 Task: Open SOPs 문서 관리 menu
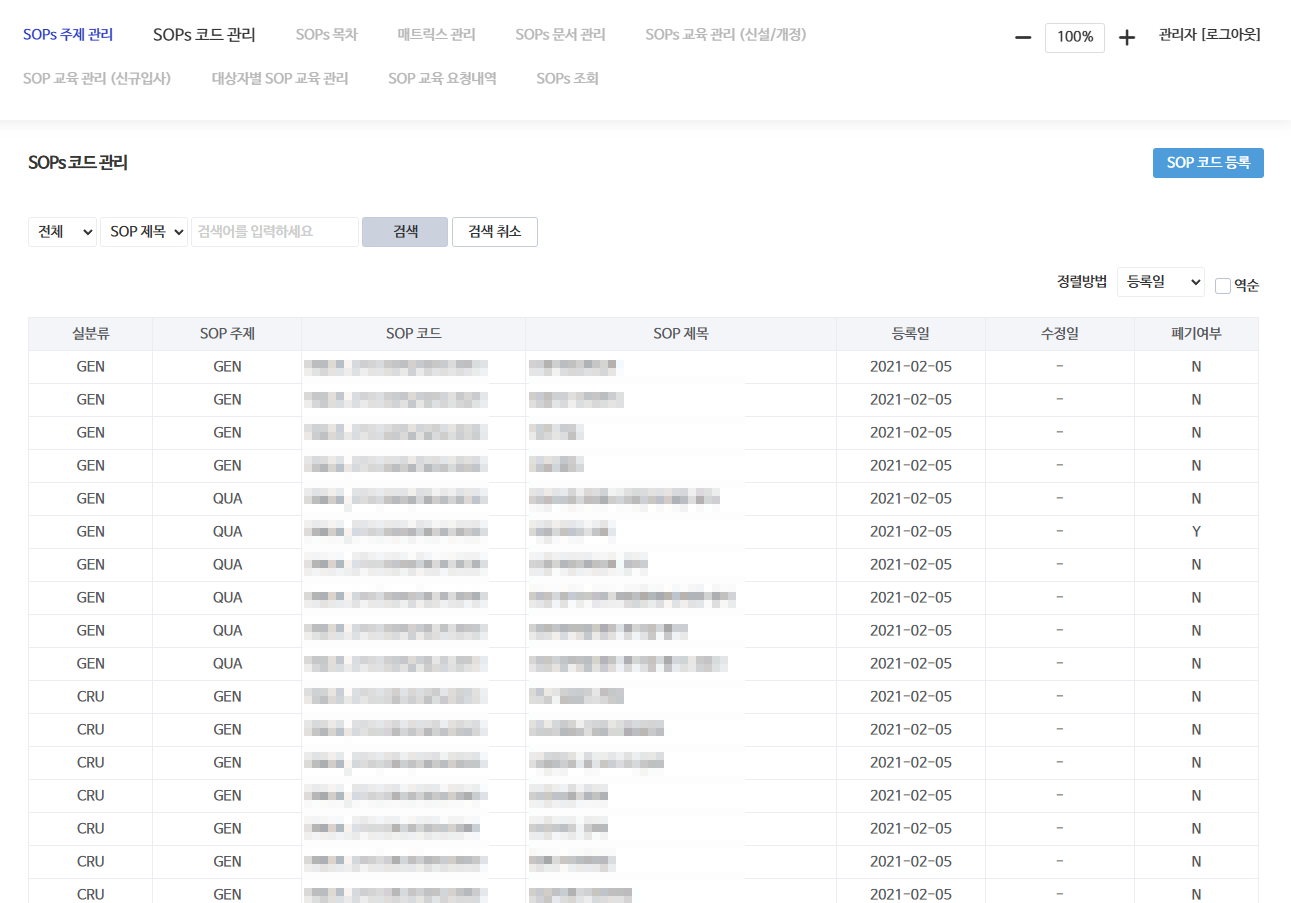[560, 35]
